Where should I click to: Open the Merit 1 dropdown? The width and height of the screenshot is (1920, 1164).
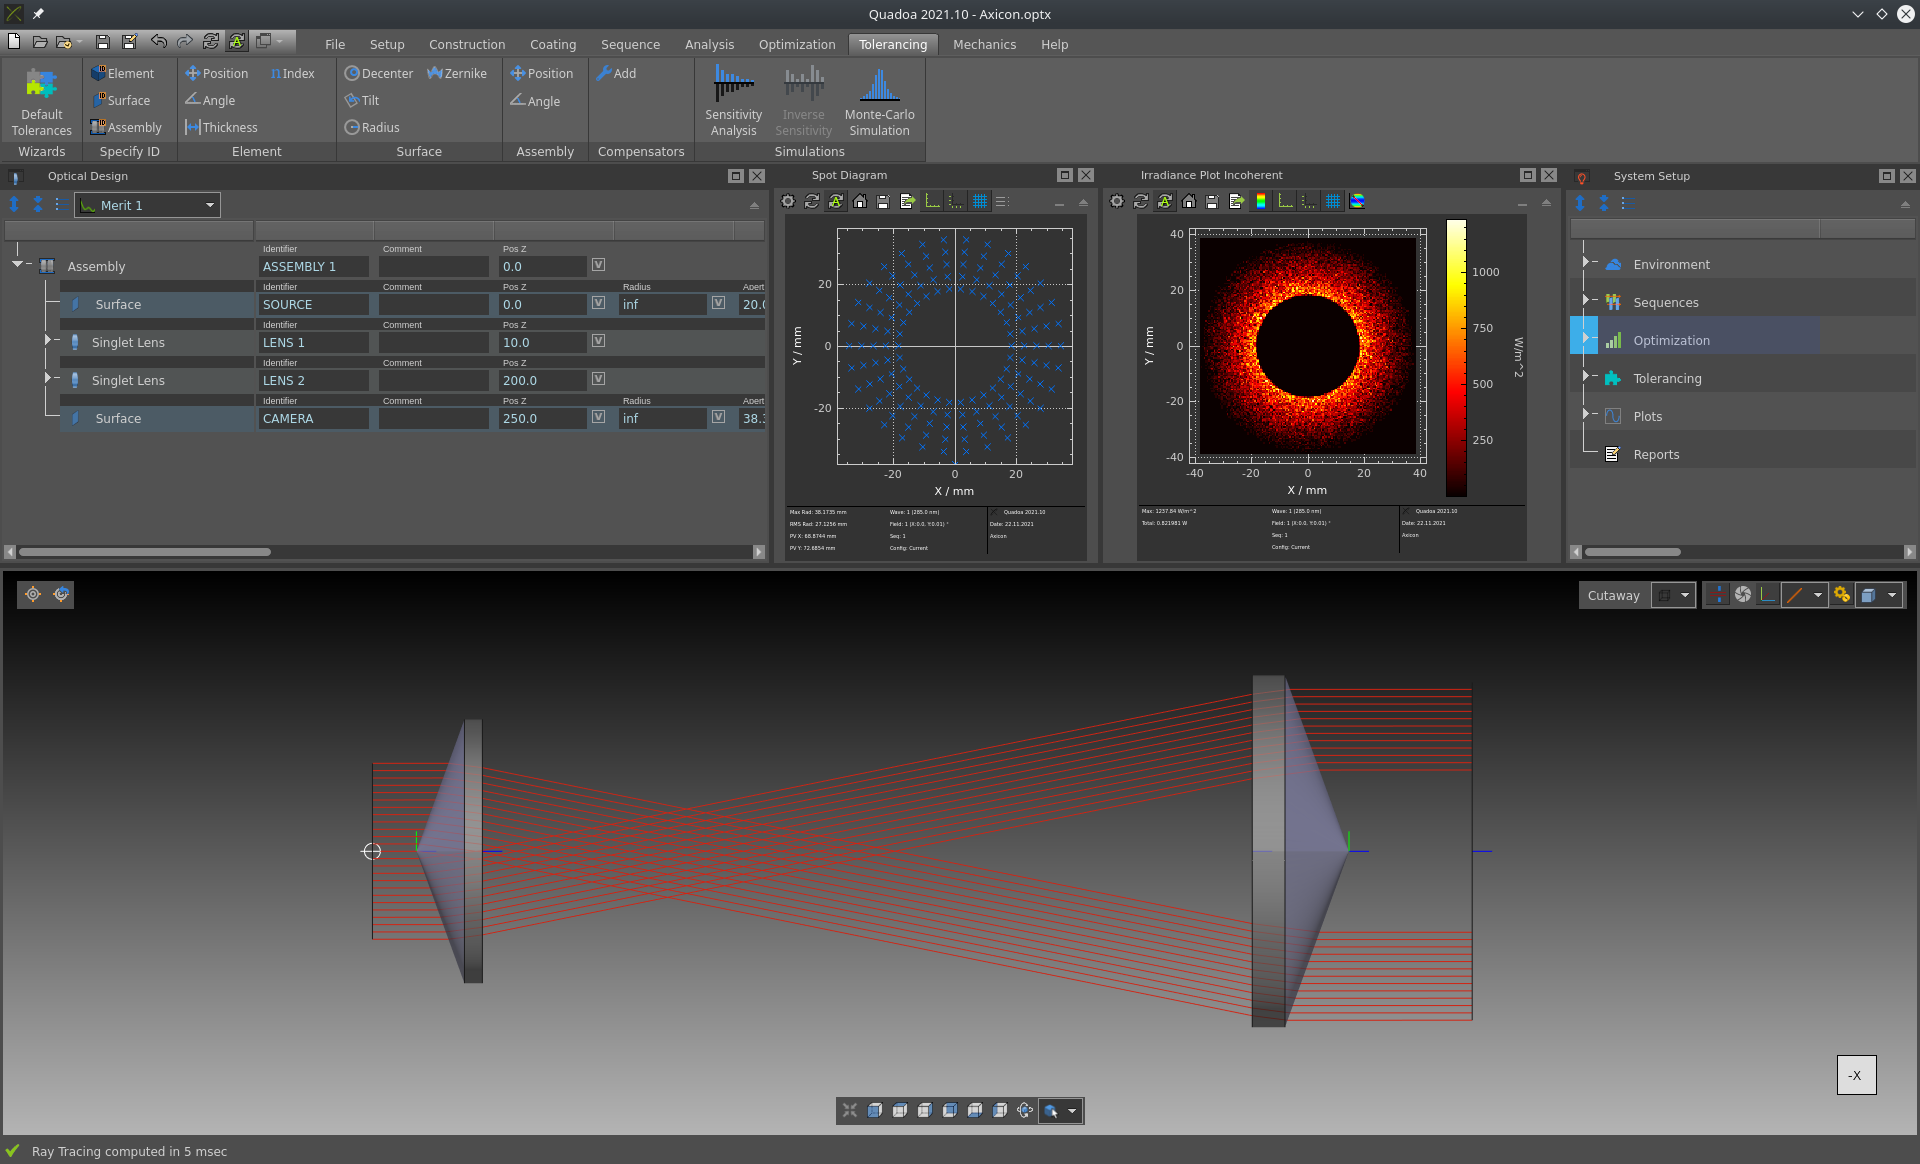pyautogui.click(x=147, y=205)
